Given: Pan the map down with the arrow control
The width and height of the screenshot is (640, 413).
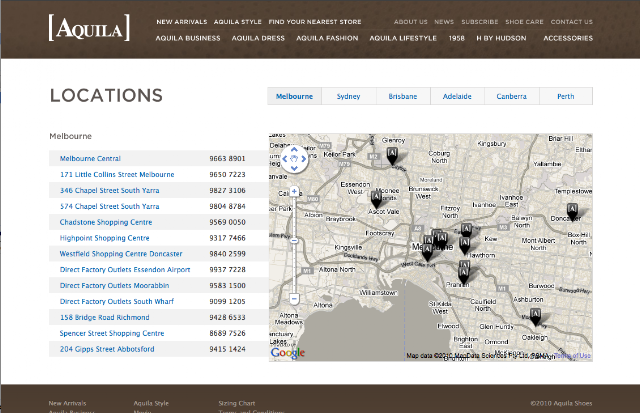Looking at the screenshot, I should pos(294,168).
